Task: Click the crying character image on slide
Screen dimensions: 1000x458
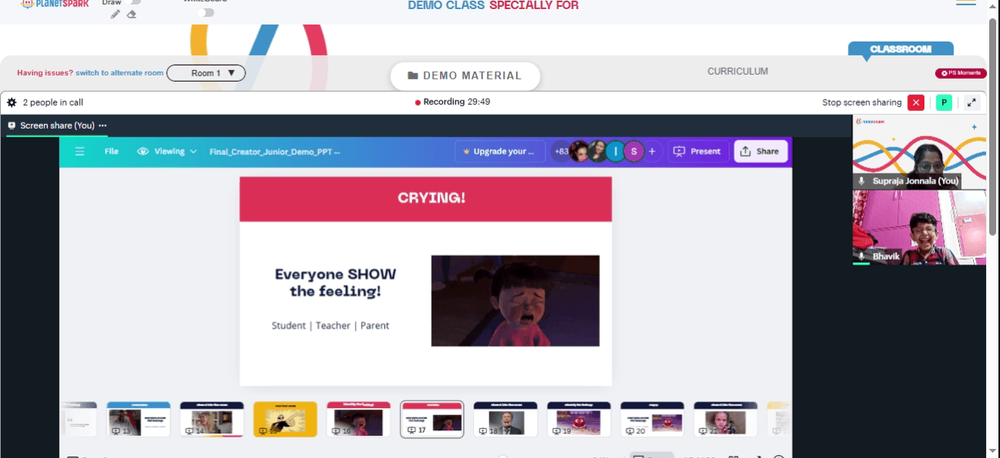Action: tap(515, 301)
